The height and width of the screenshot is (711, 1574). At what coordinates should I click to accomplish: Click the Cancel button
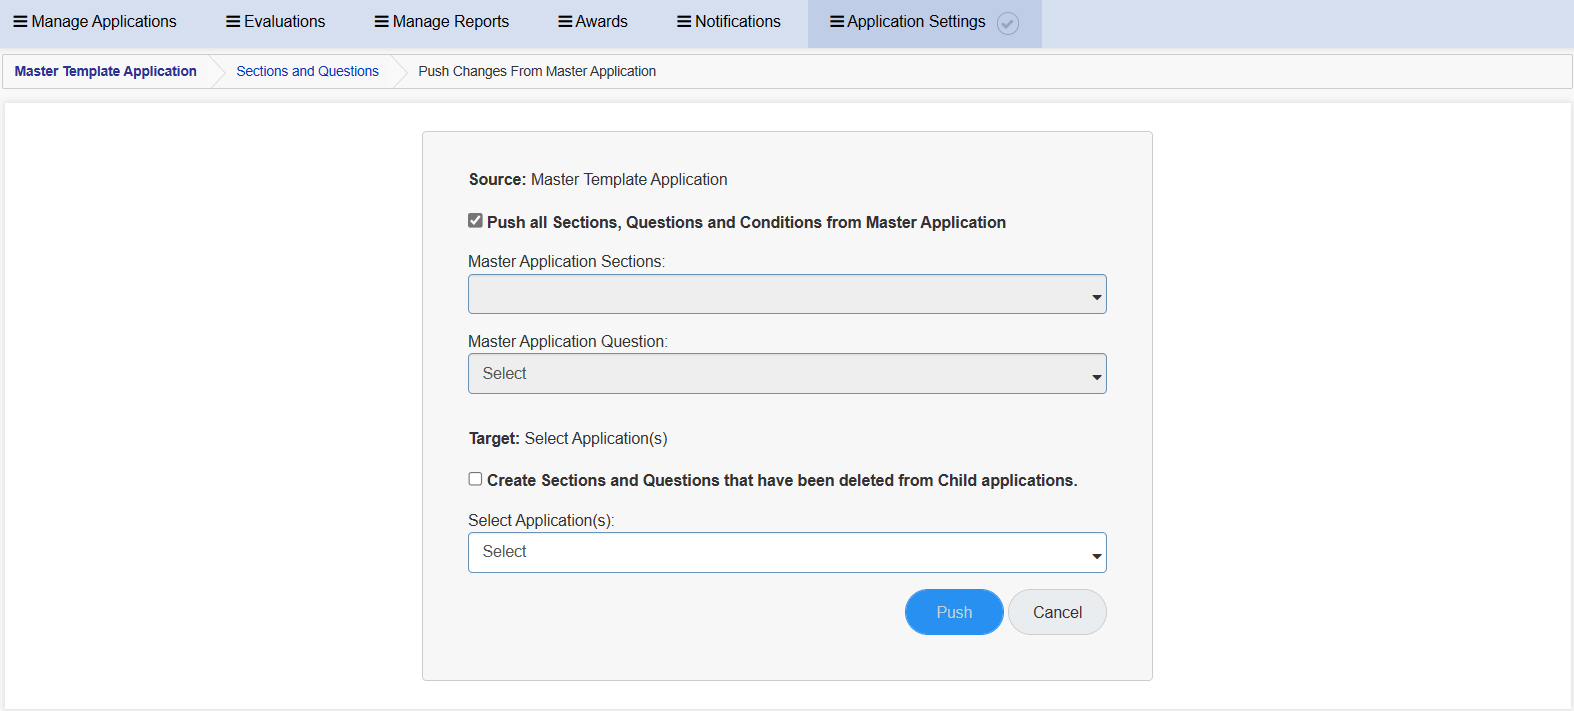(x=1057, y=612)
